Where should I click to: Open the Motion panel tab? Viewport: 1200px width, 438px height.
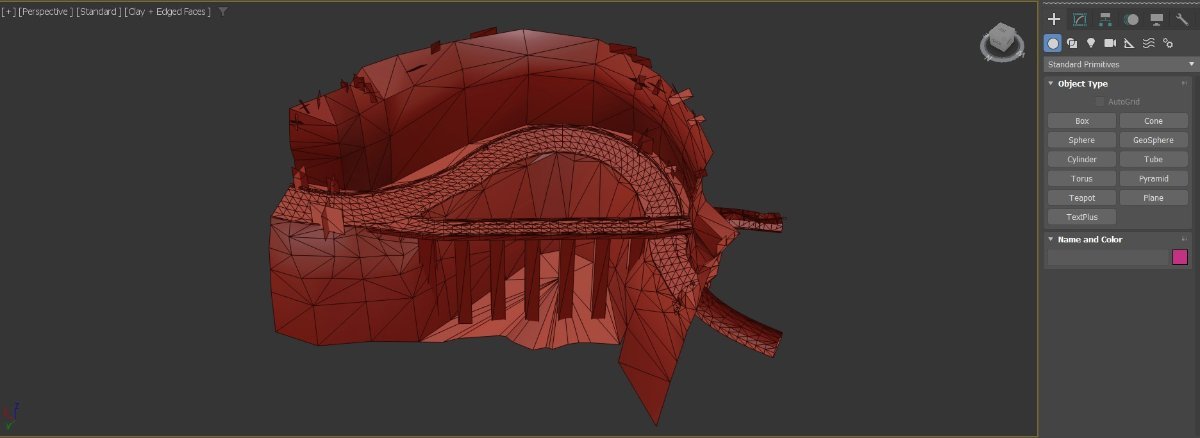tap(1131, 19)
